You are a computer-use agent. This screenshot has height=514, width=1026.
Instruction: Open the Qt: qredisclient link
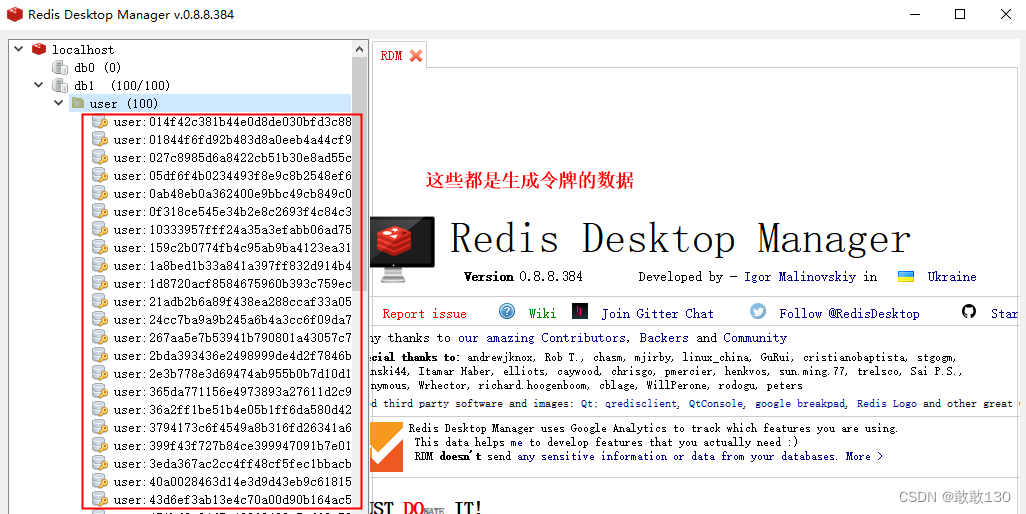[629, 403]
